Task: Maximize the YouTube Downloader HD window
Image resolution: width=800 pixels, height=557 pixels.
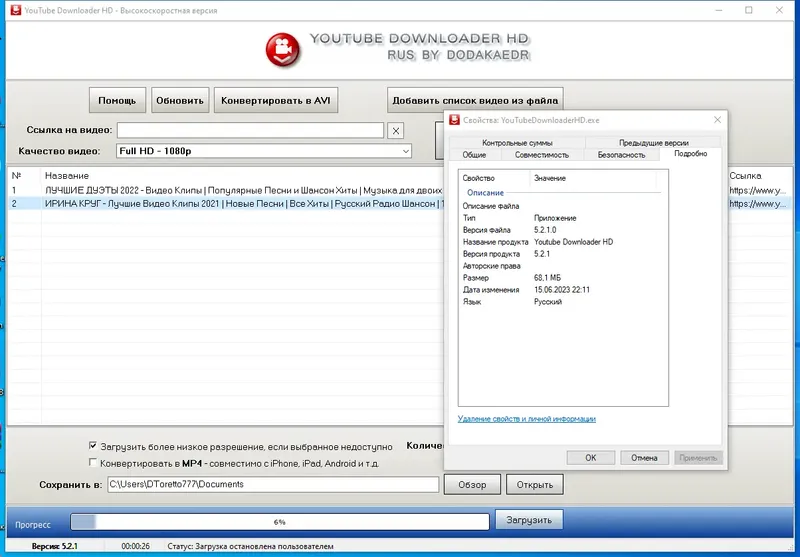Action: tap(748, 10)
